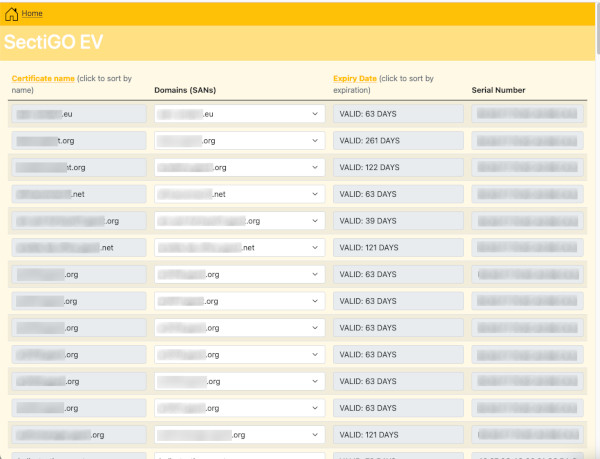
Task: Select serial number in .net 121 DAYS row
Action: tap(527, 248)
